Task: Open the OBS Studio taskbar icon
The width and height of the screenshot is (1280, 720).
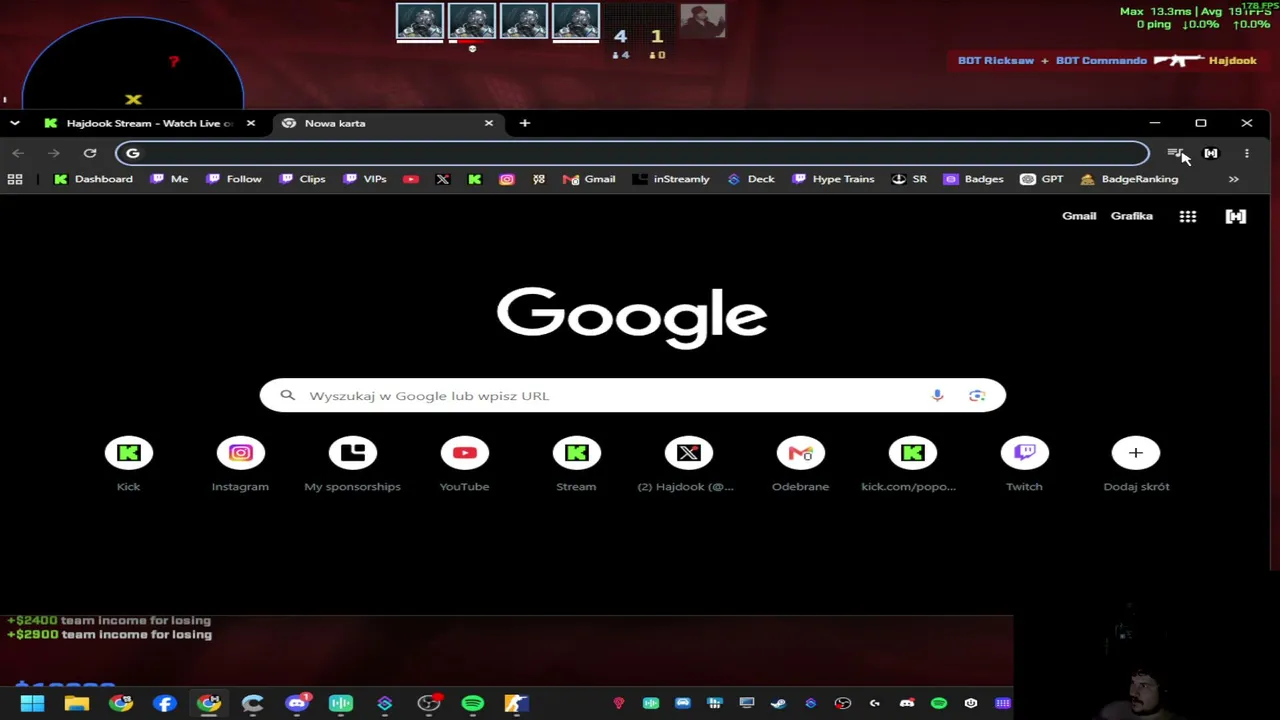Action: pyautogui.click(x=429, y=703)
